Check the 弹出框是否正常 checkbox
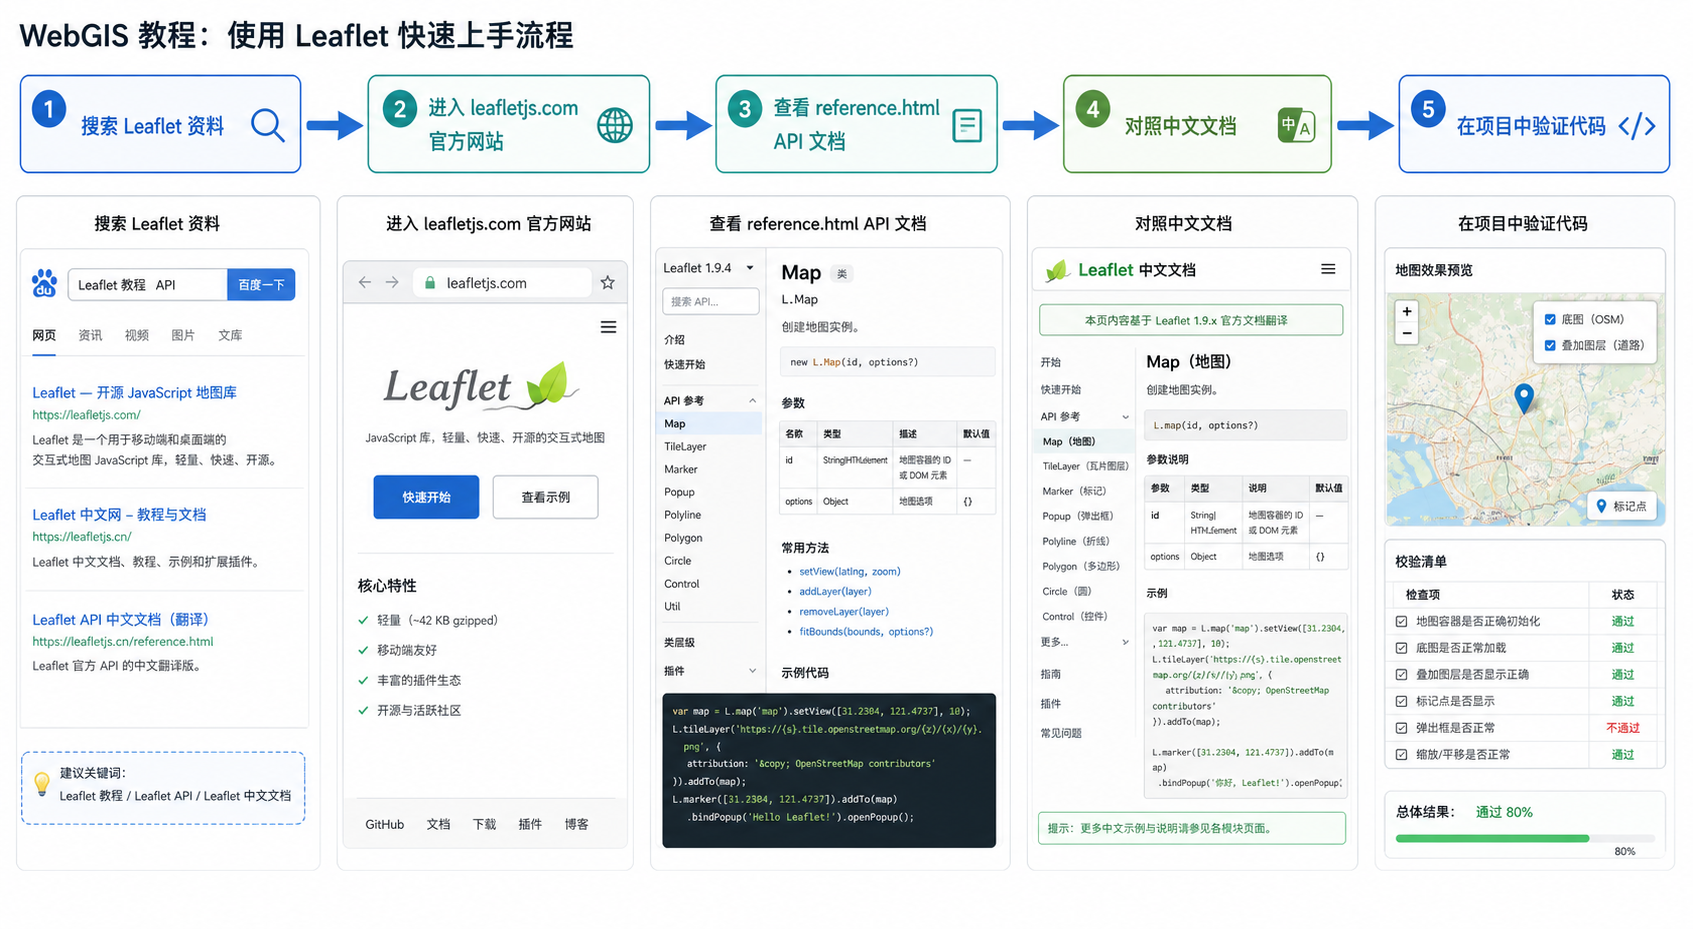1693x929 pixels. click(x=1401, y=728)
